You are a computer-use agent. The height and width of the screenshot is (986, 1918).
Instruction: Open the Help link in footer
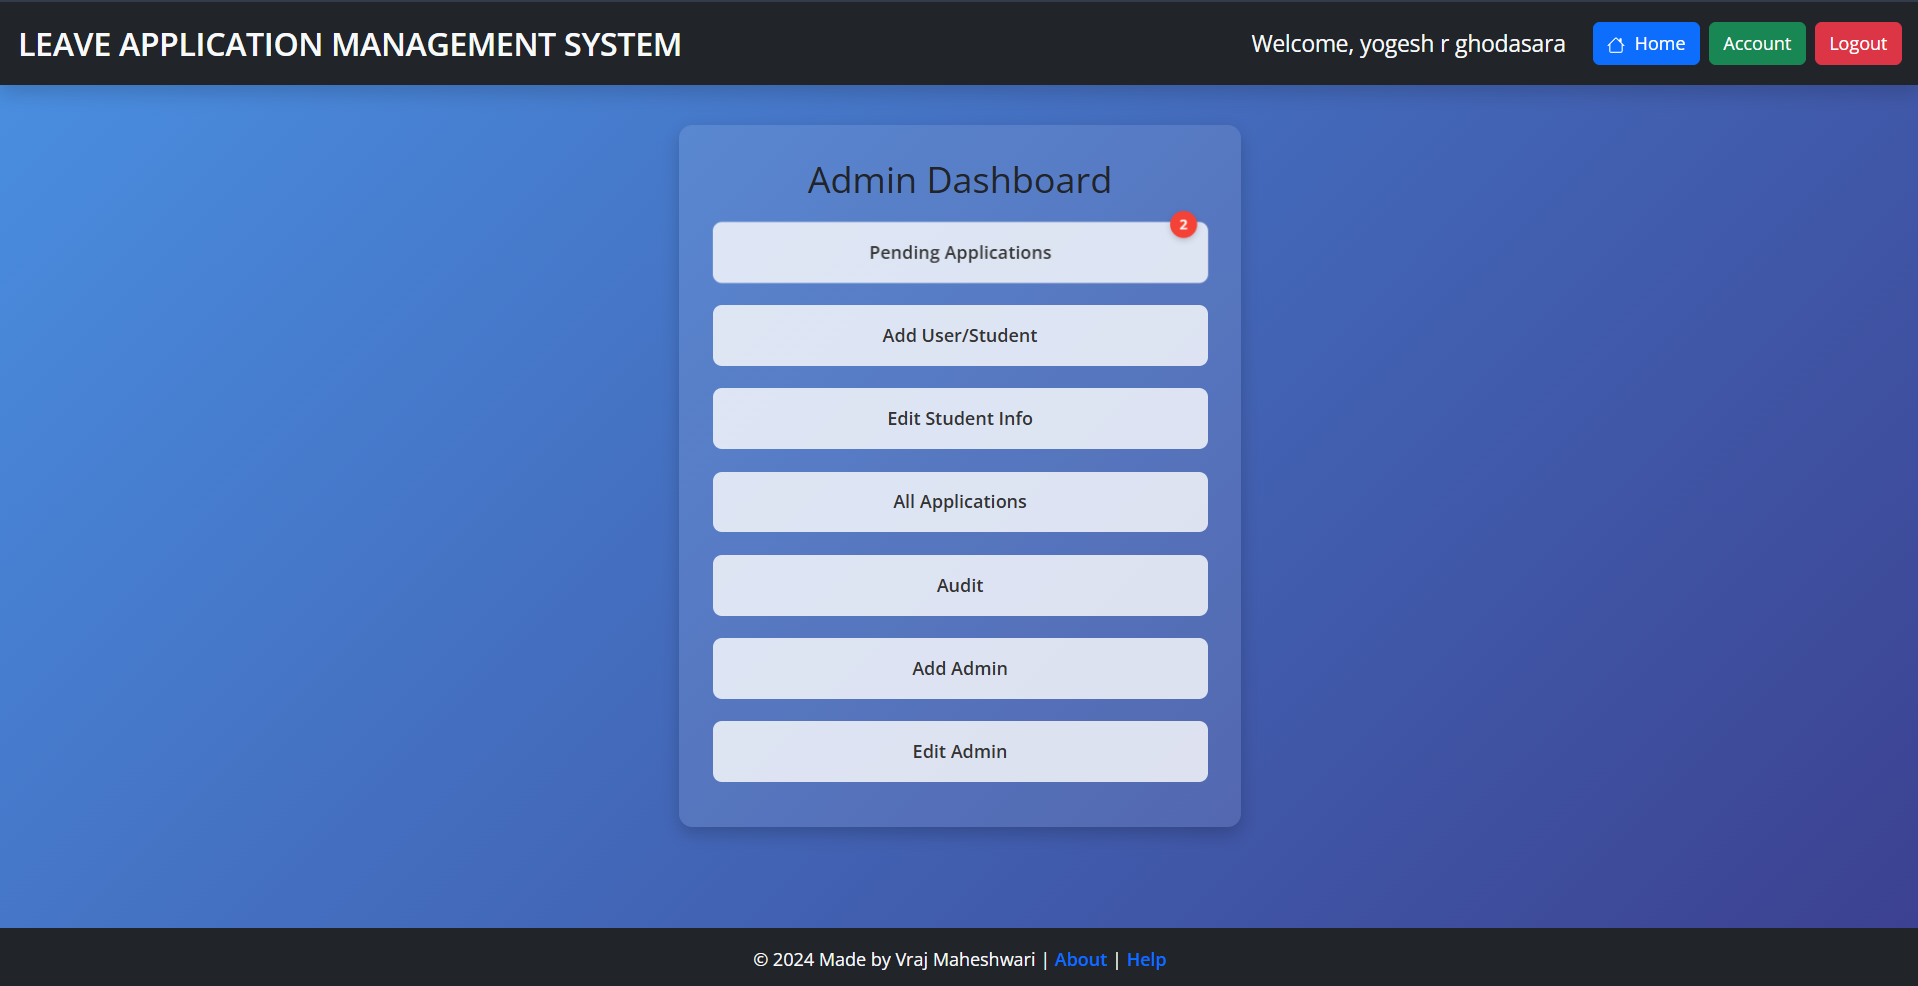pyautogui.click(x=1146, y=959)
